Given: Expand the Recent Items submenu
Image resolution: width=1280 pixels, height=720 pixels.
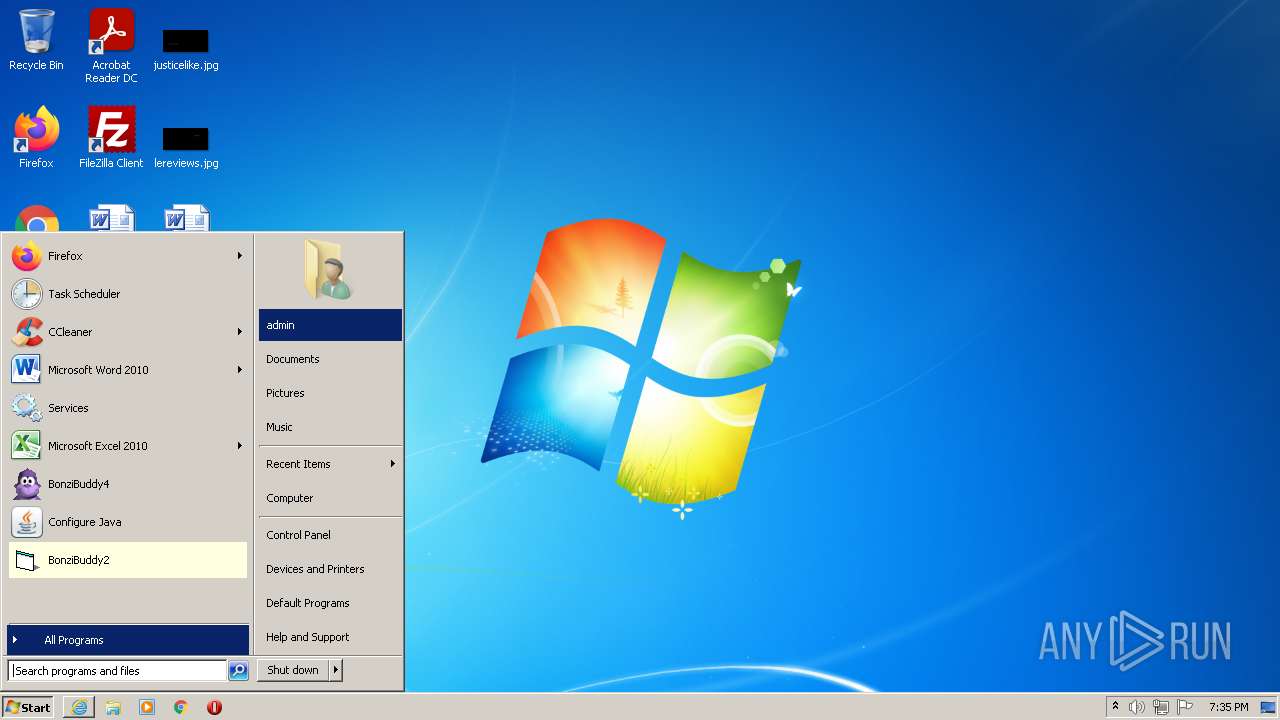Looking at the screenshot, I should point(330,464).
